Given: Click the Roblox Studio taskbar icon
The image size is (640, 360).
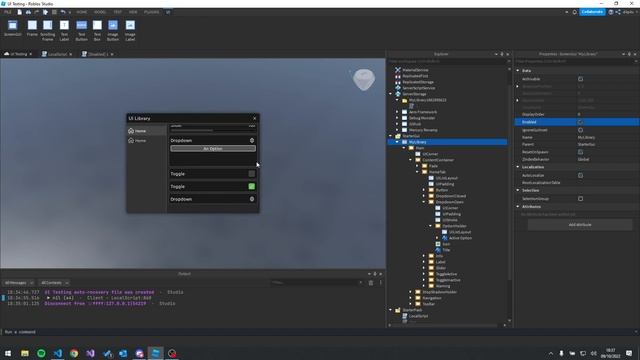Looking at the screenshot, I should [156, 353].
